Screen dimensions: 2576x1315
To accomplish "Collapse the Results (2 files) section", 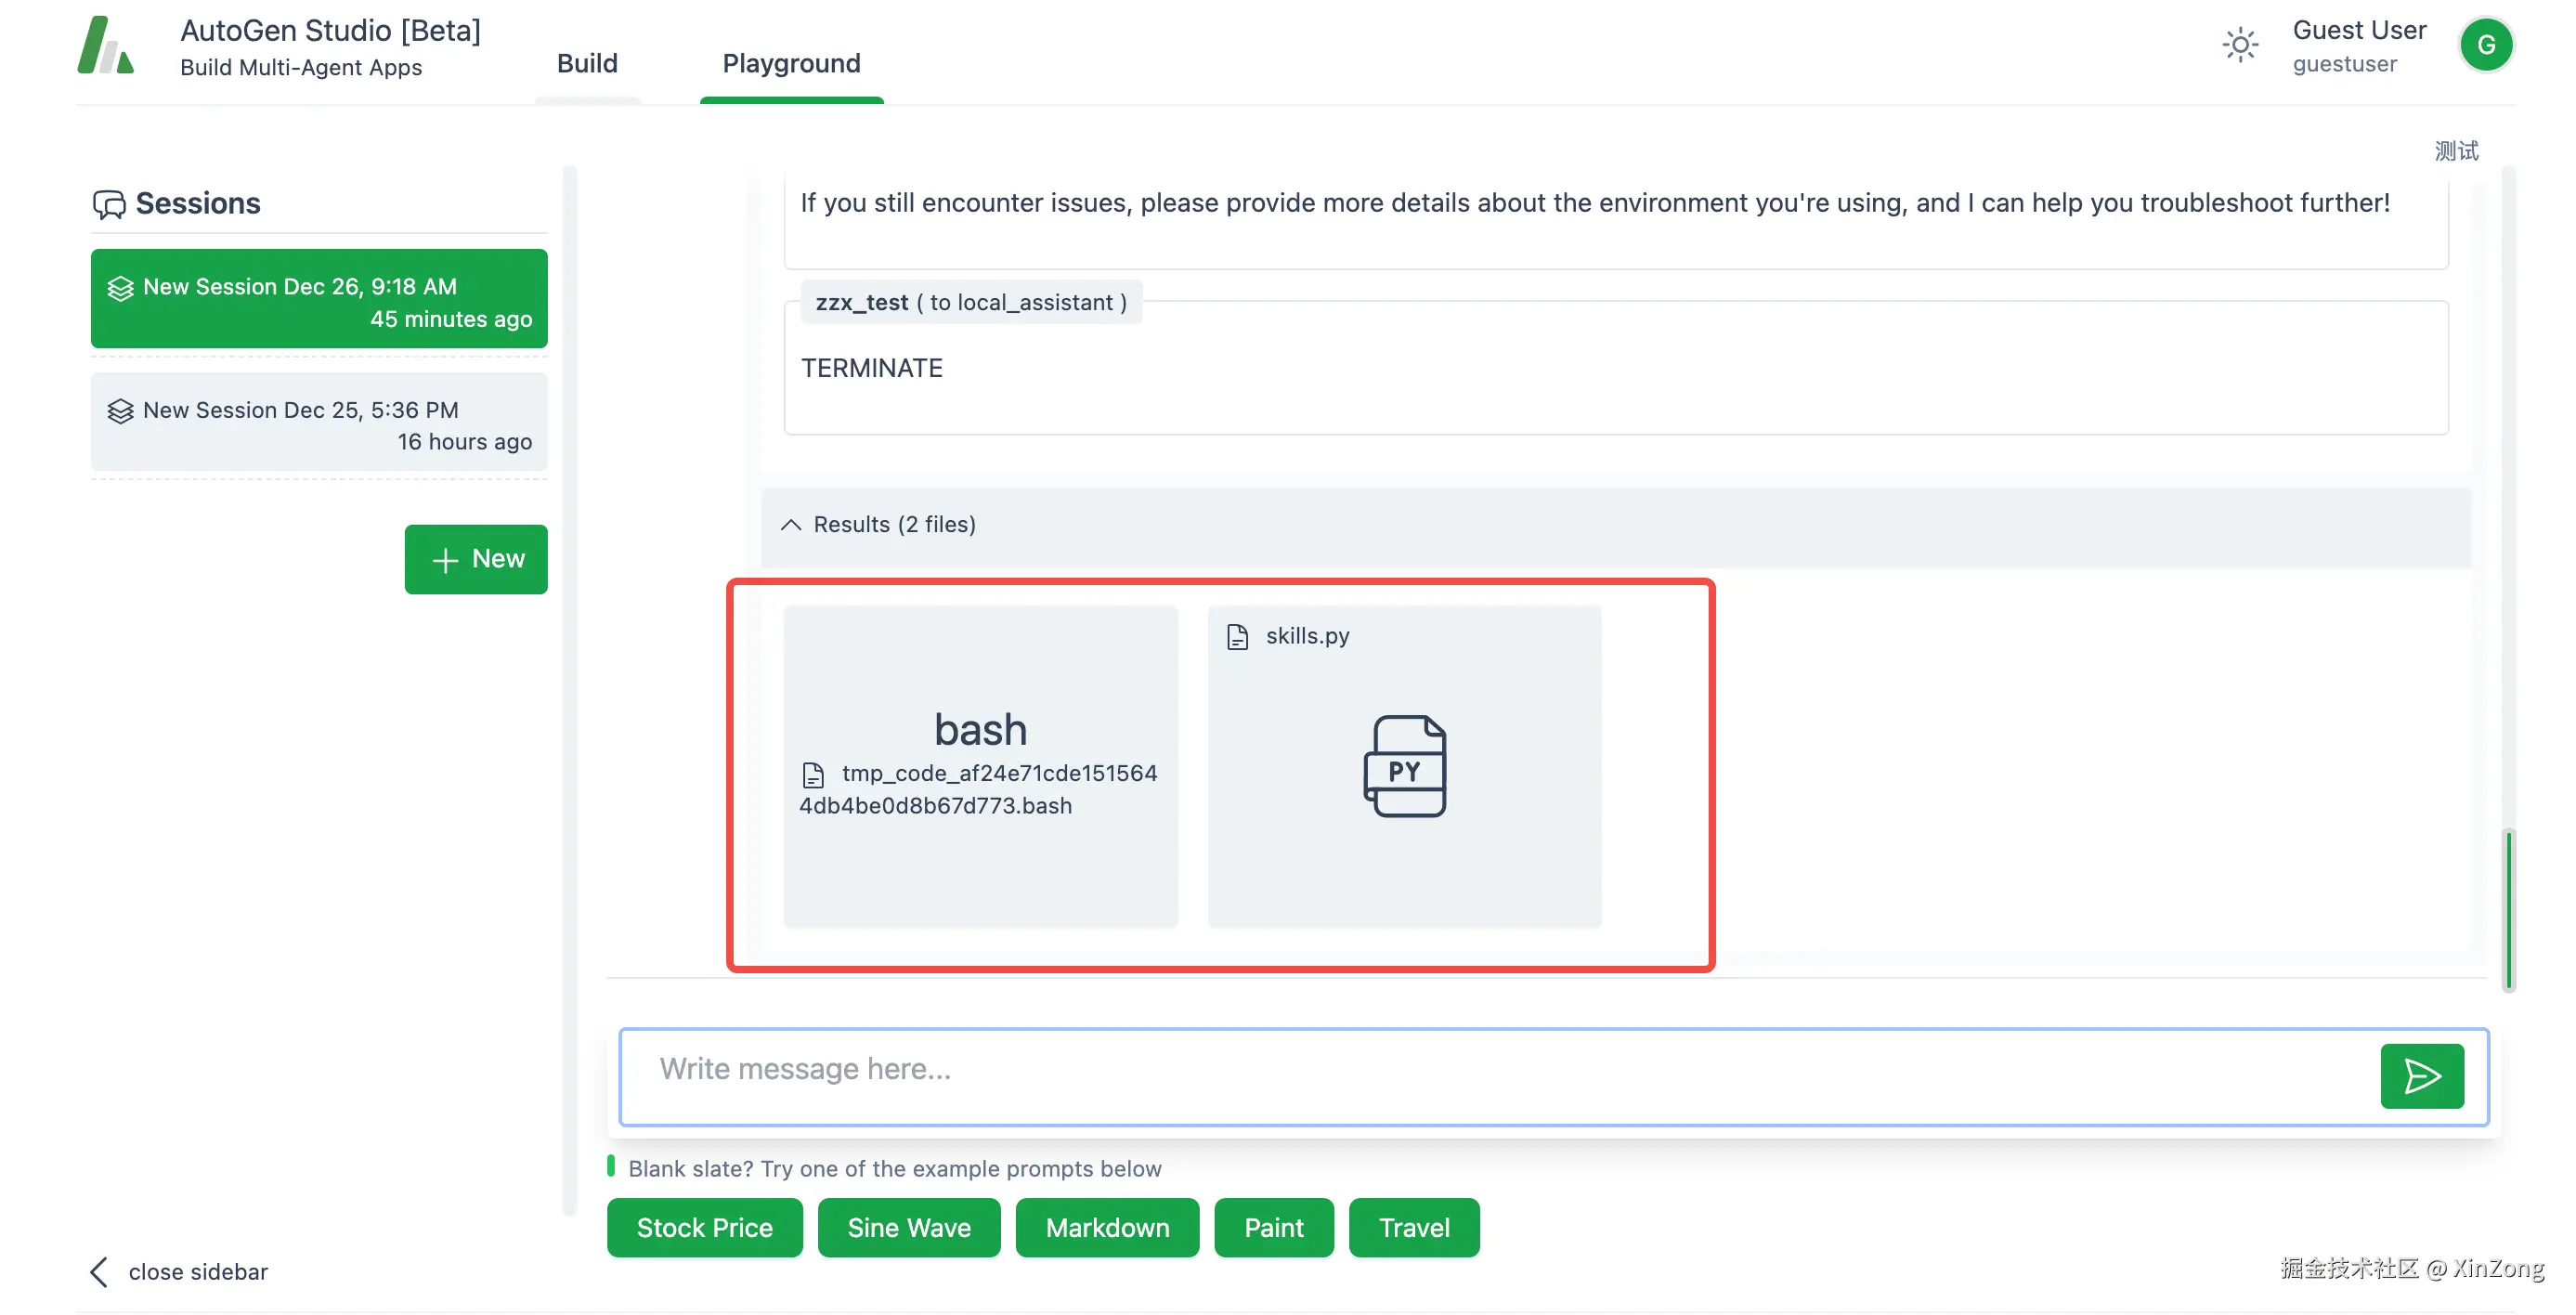I will point(790,525).
